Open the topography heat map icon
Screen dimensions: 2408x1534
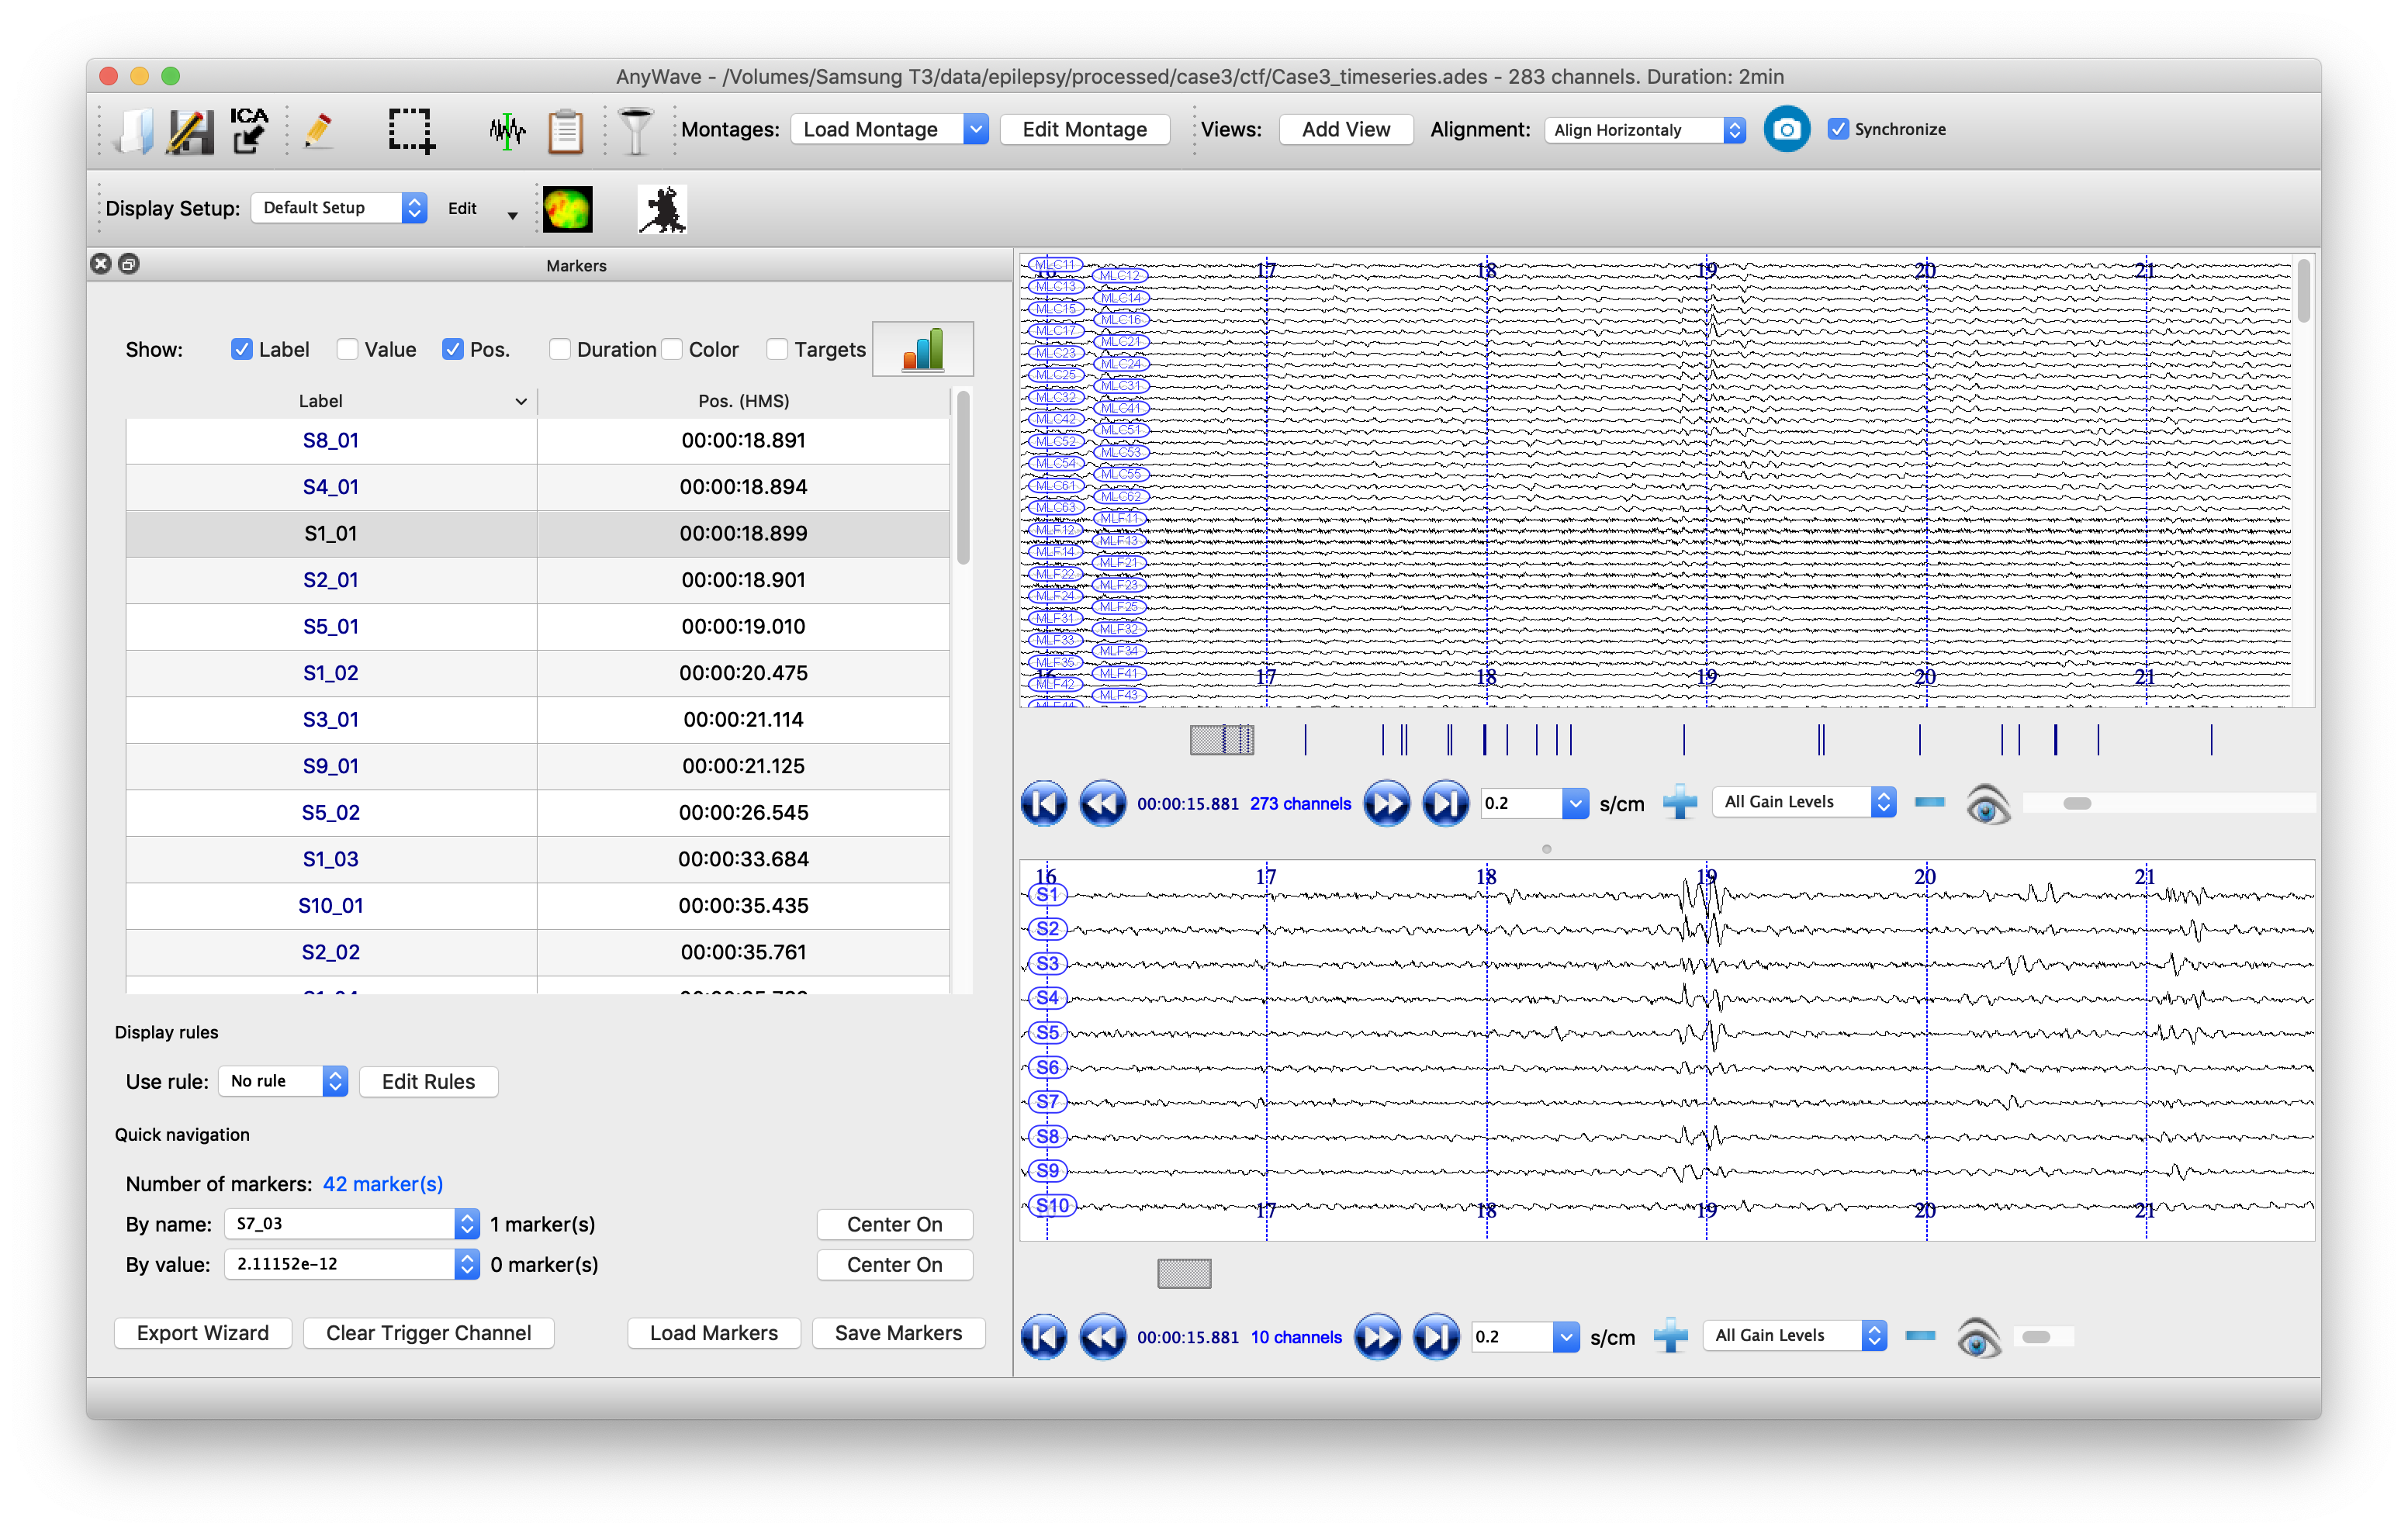pos(567,209)
